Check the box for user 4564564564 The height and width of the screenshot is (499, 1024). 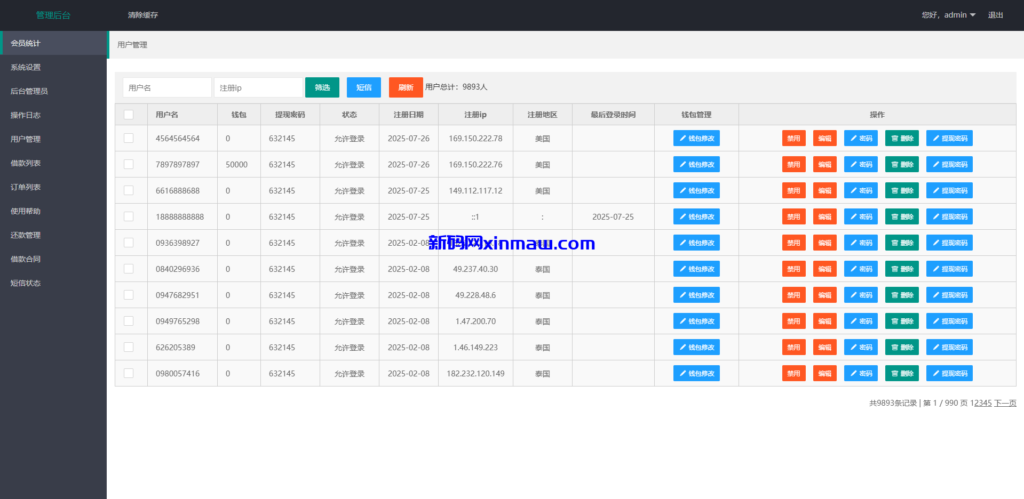coord(128,138)
